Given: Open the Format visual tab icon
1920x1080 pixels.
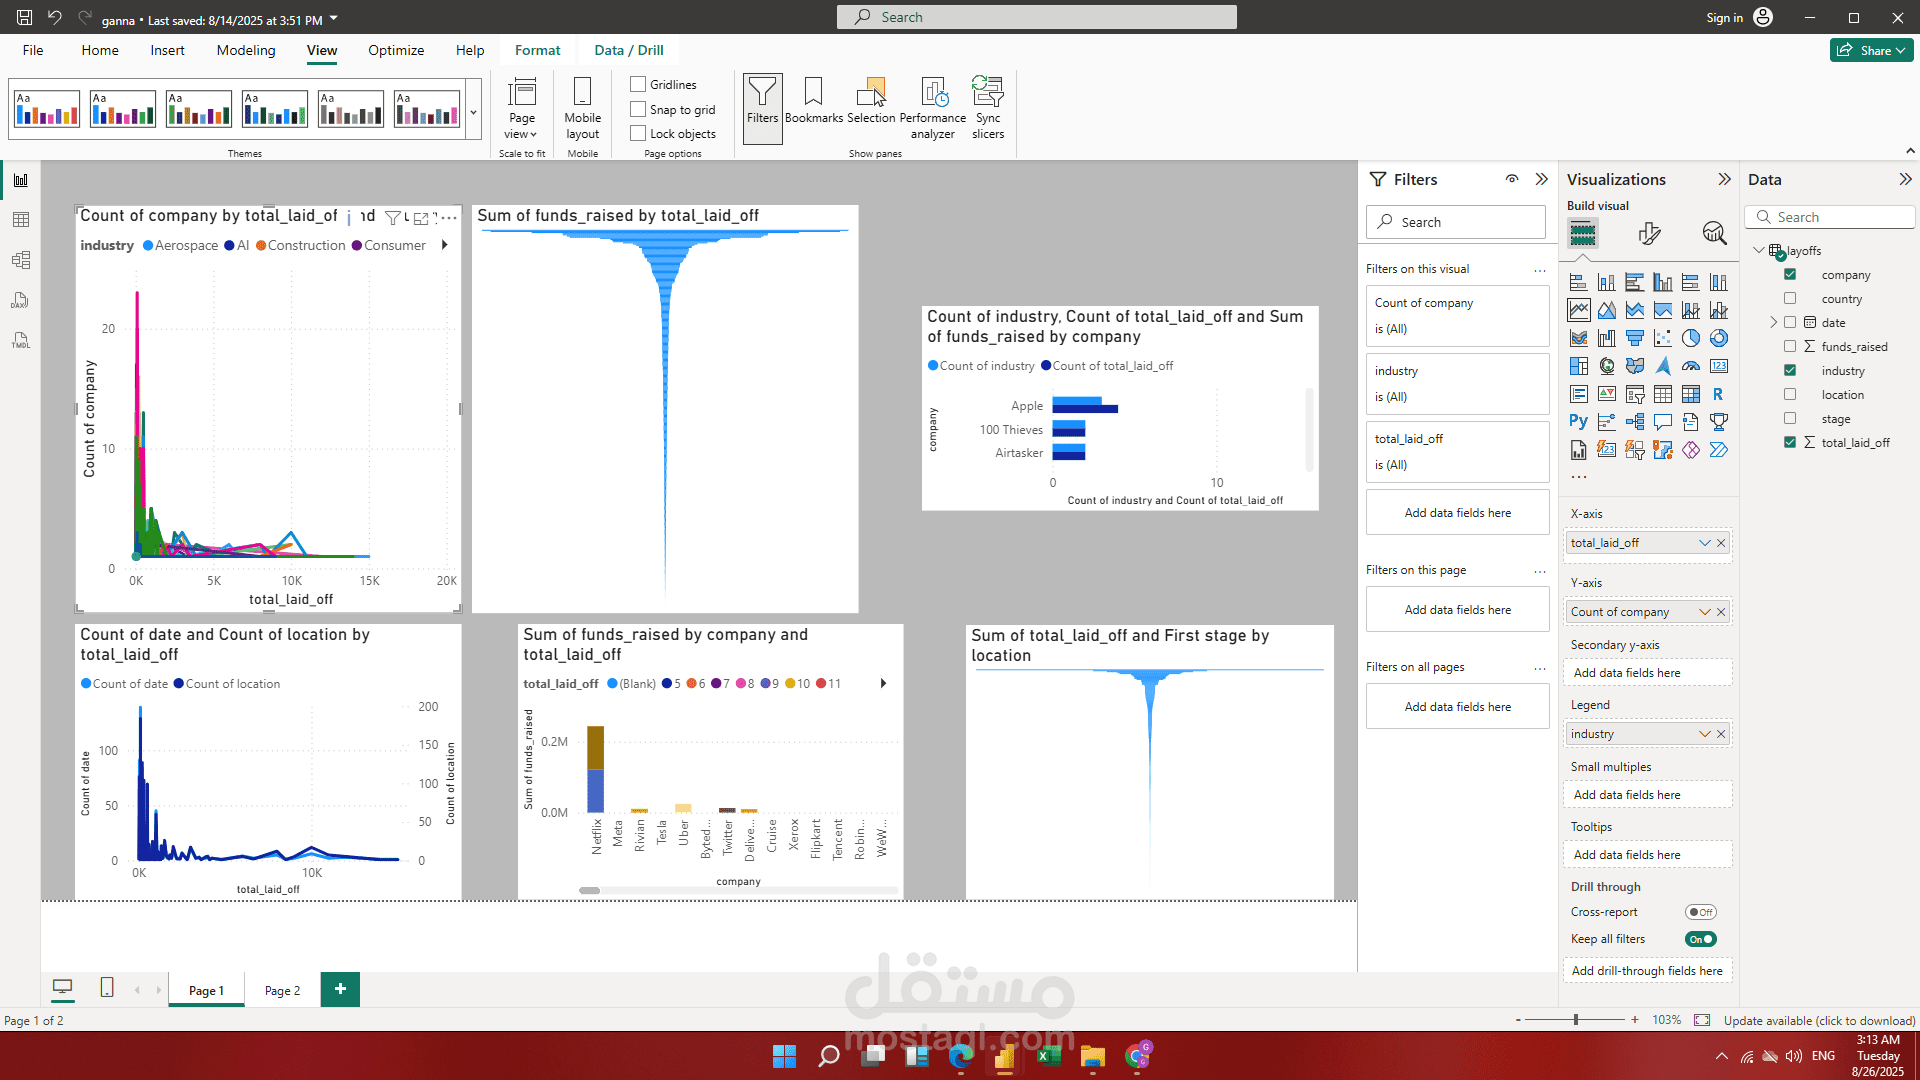Looking at the screenshot, I should click(1649, 233).
